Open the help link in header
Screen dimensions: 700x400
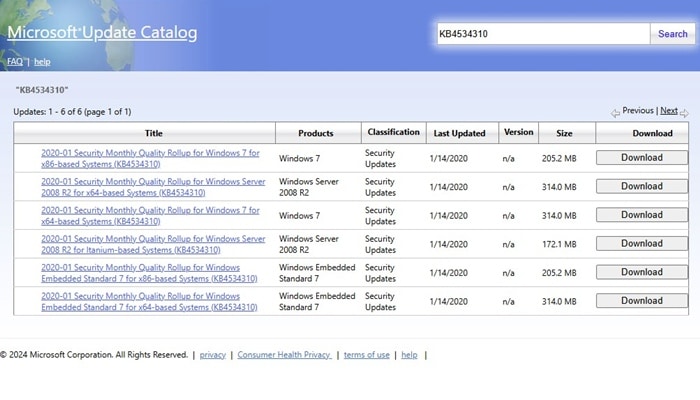click(x=42, y=62)
